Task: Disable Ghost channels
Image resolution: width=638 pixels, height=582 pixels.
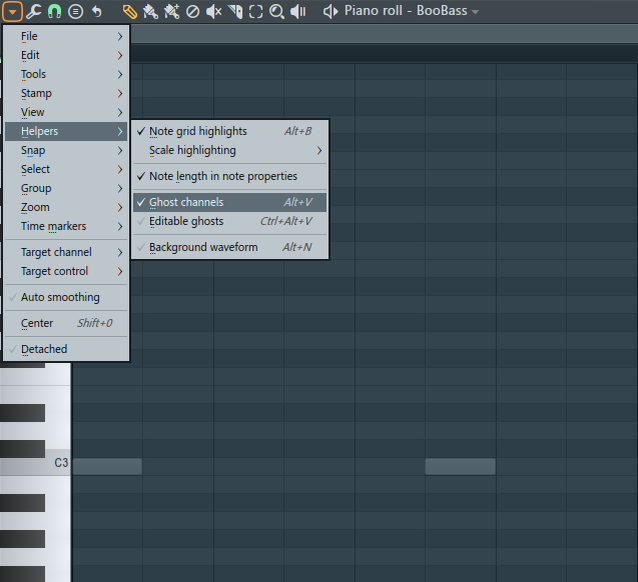Action: pos(230,202)
